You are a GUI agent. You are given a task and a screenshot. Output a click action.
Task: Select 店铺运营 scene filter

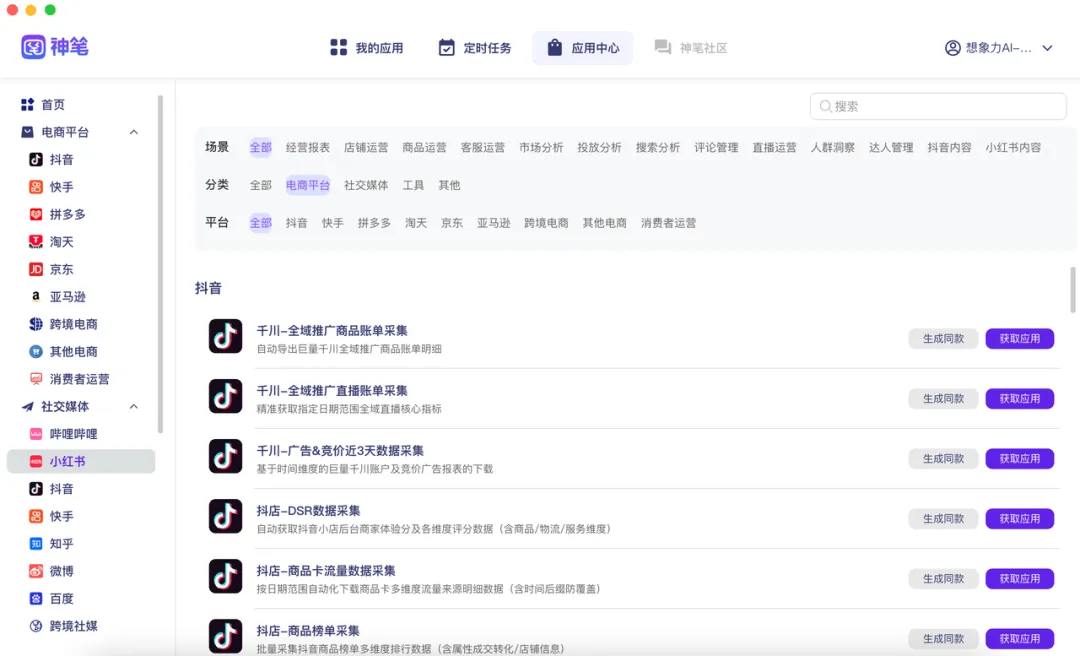(x=366, y=147)
